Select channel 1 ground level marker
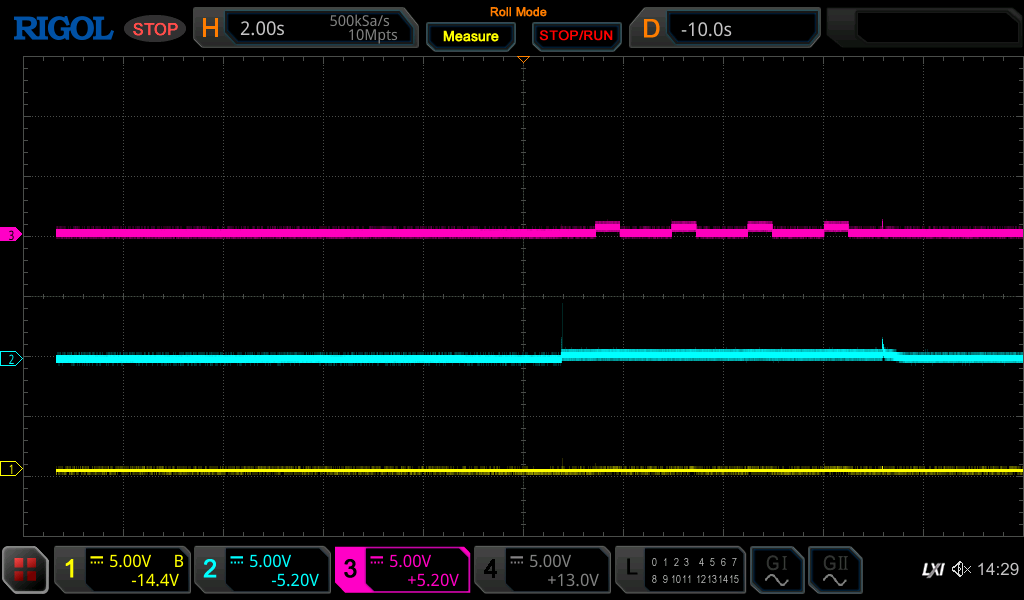 tap(11, 469)
